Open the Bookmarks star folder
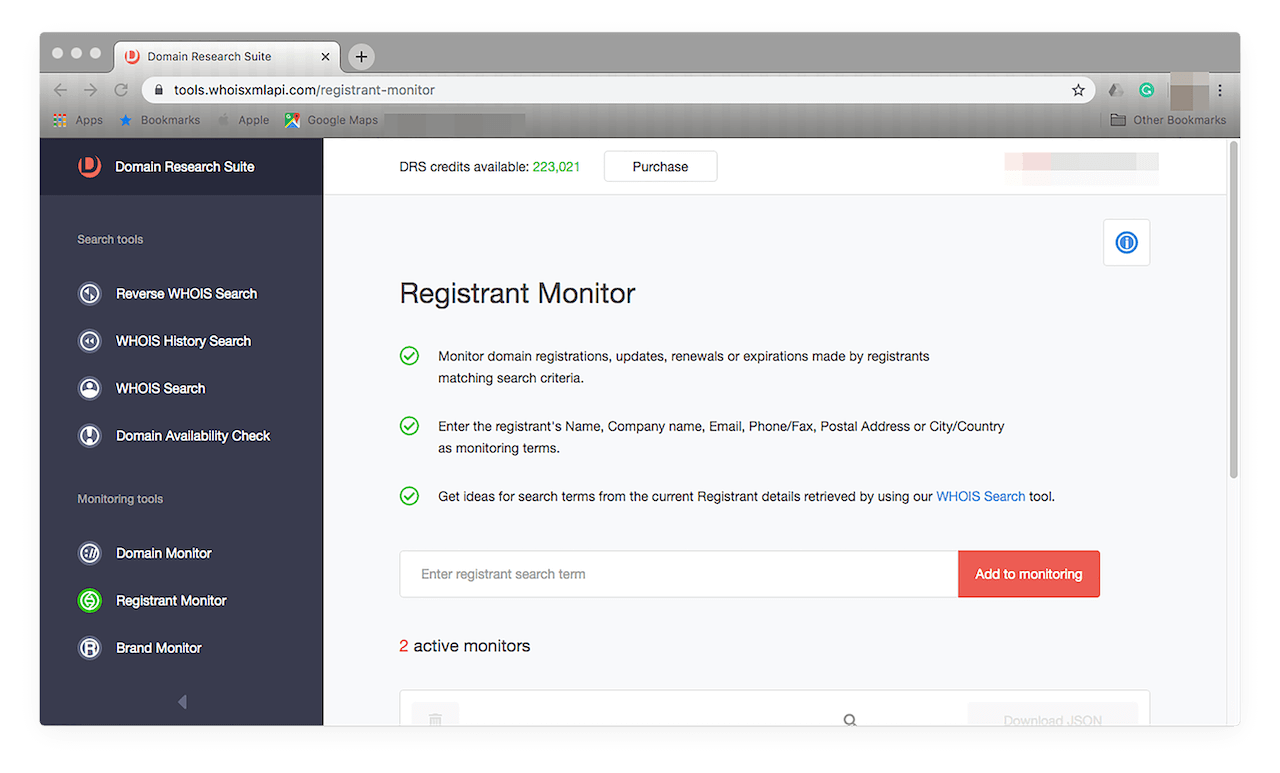This screenshot has width=1280, height=773. [159, 120]
